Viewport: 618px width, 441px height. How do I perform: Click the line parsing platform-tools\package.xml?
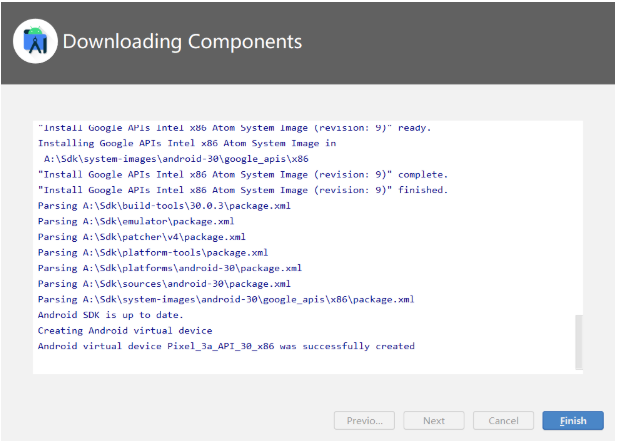(153, 252)
